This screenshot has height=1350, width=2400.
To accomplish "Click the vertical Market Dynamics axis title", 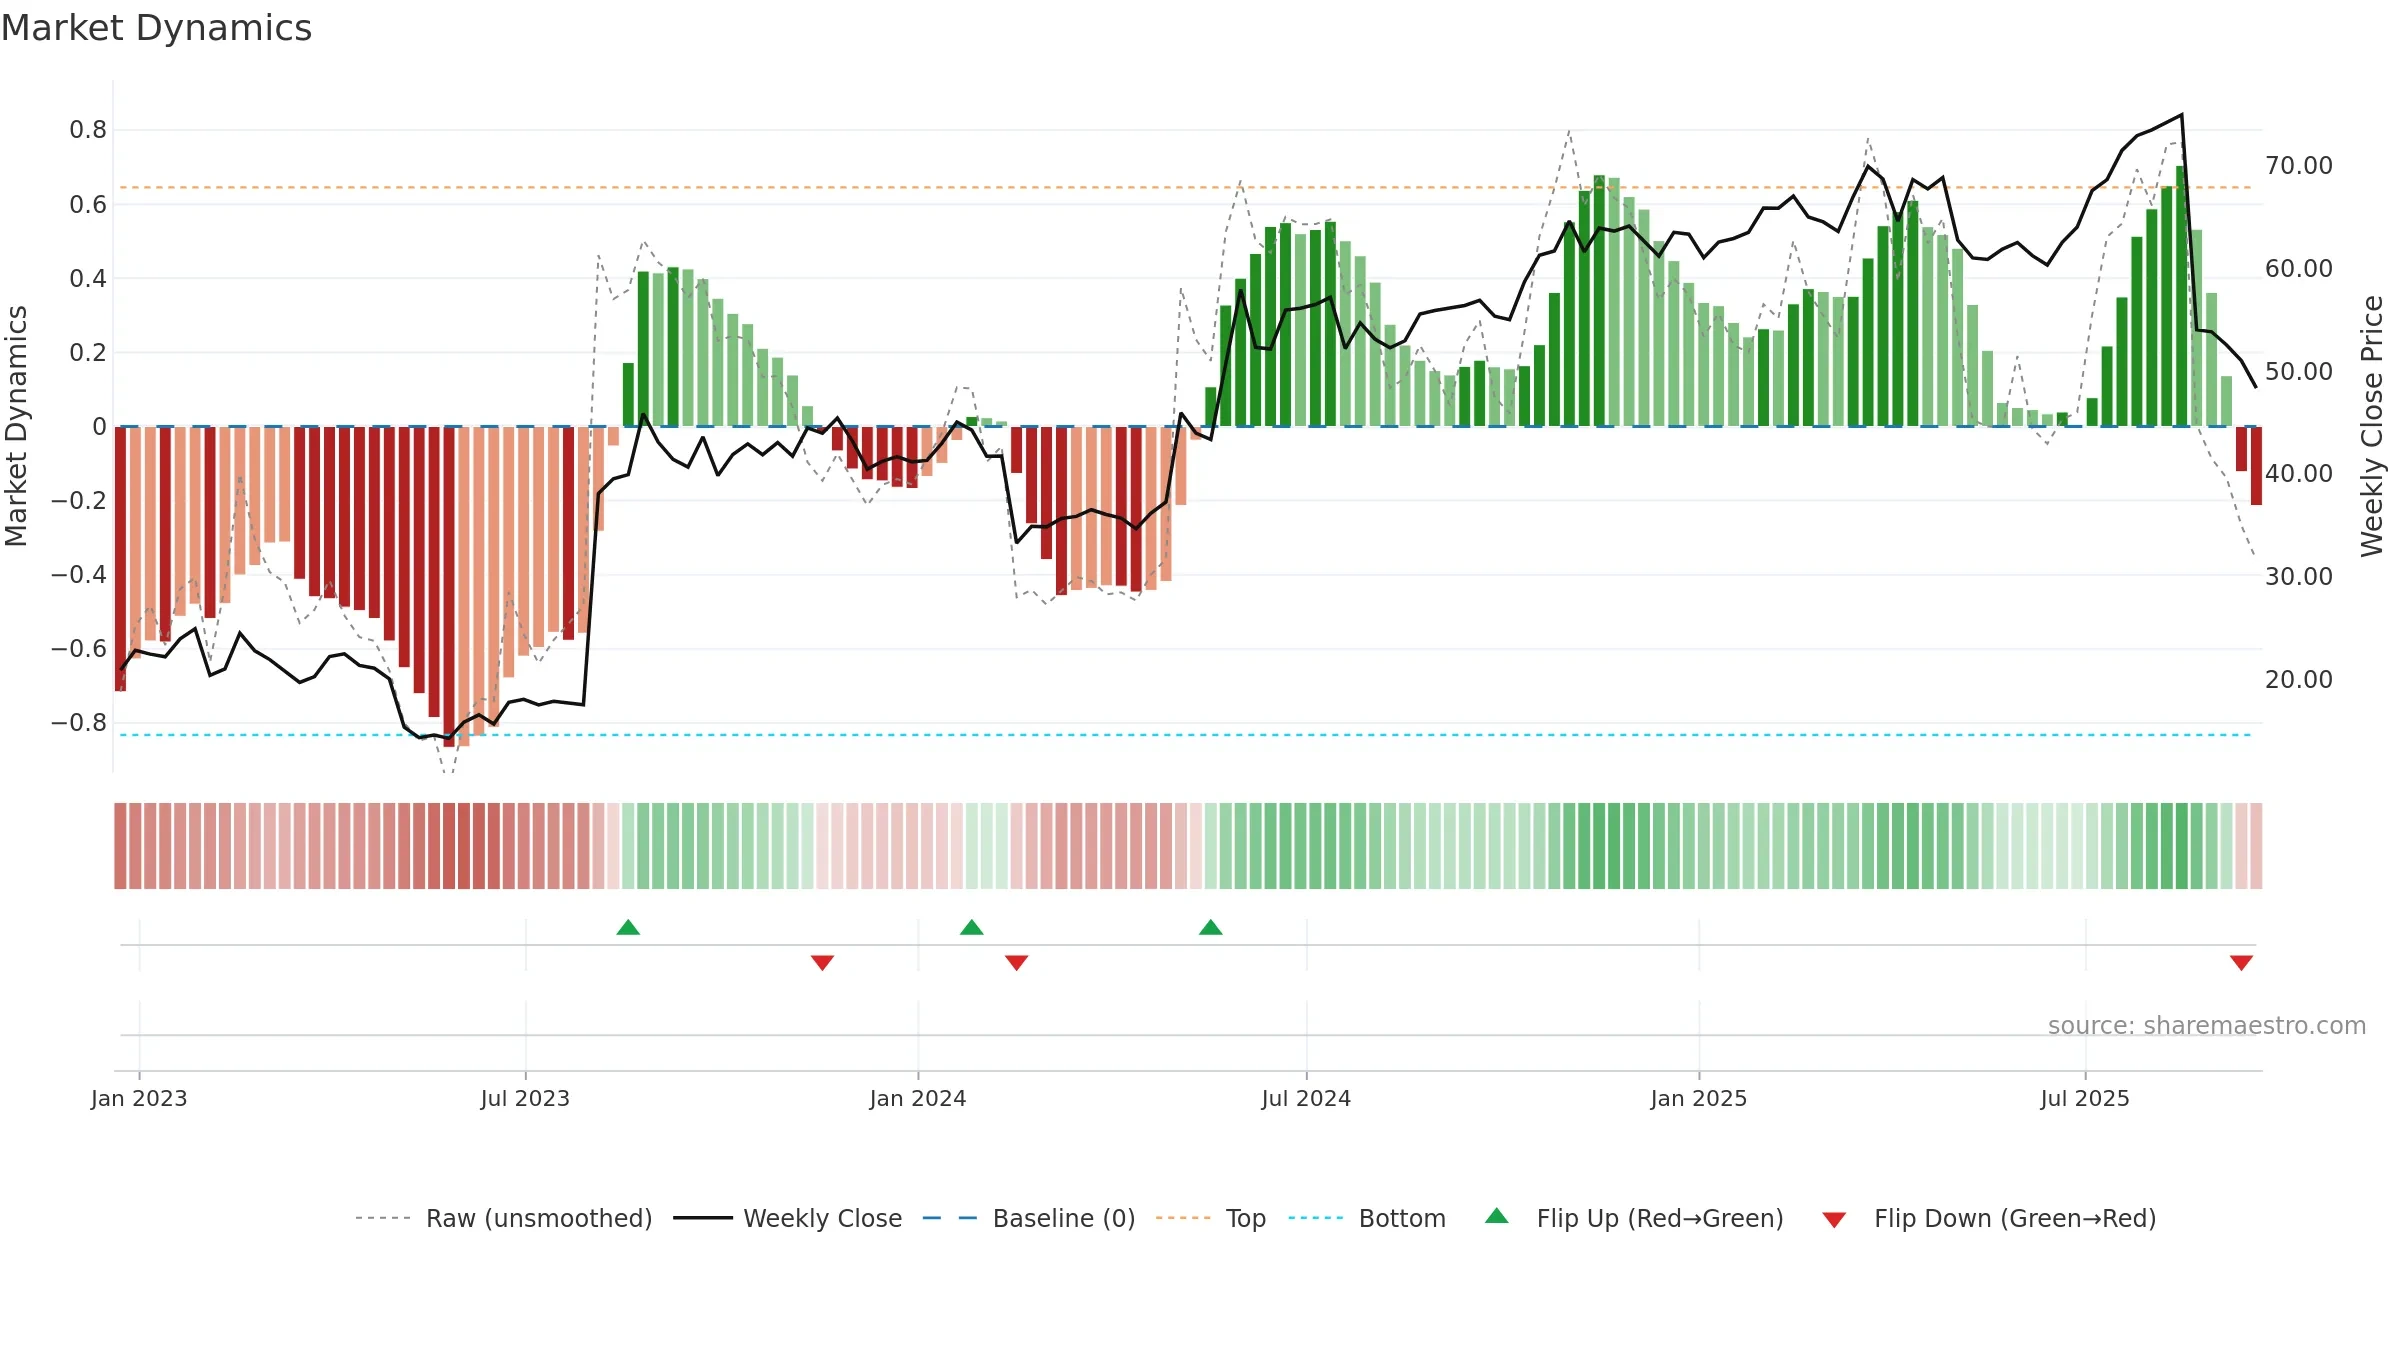I will (16, 426).
